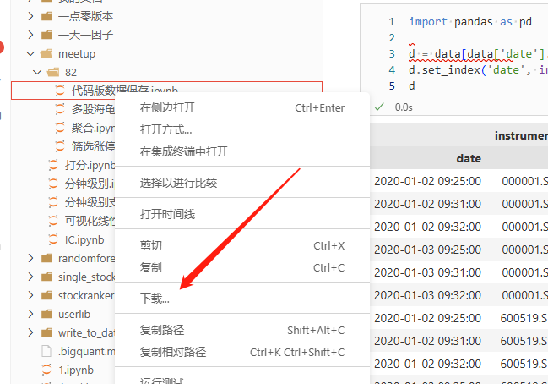
Task: Click the folder icon beside meetup
Action: pyautogui.click(x=46, y=54)
